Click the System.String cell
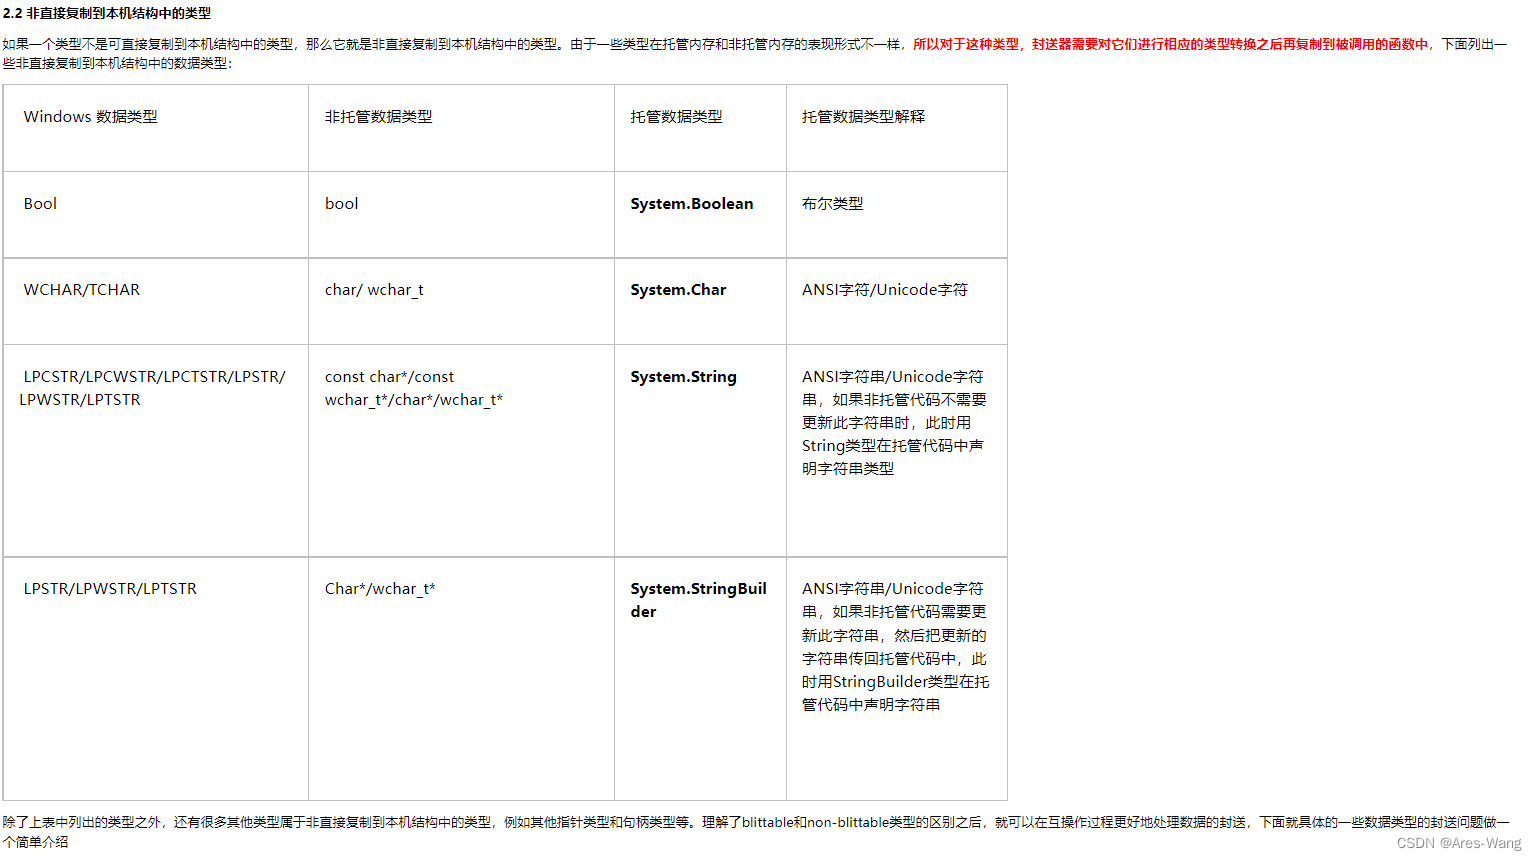Image resolution: width=1537 pixels, height=860 pixels. coord(683,376)
